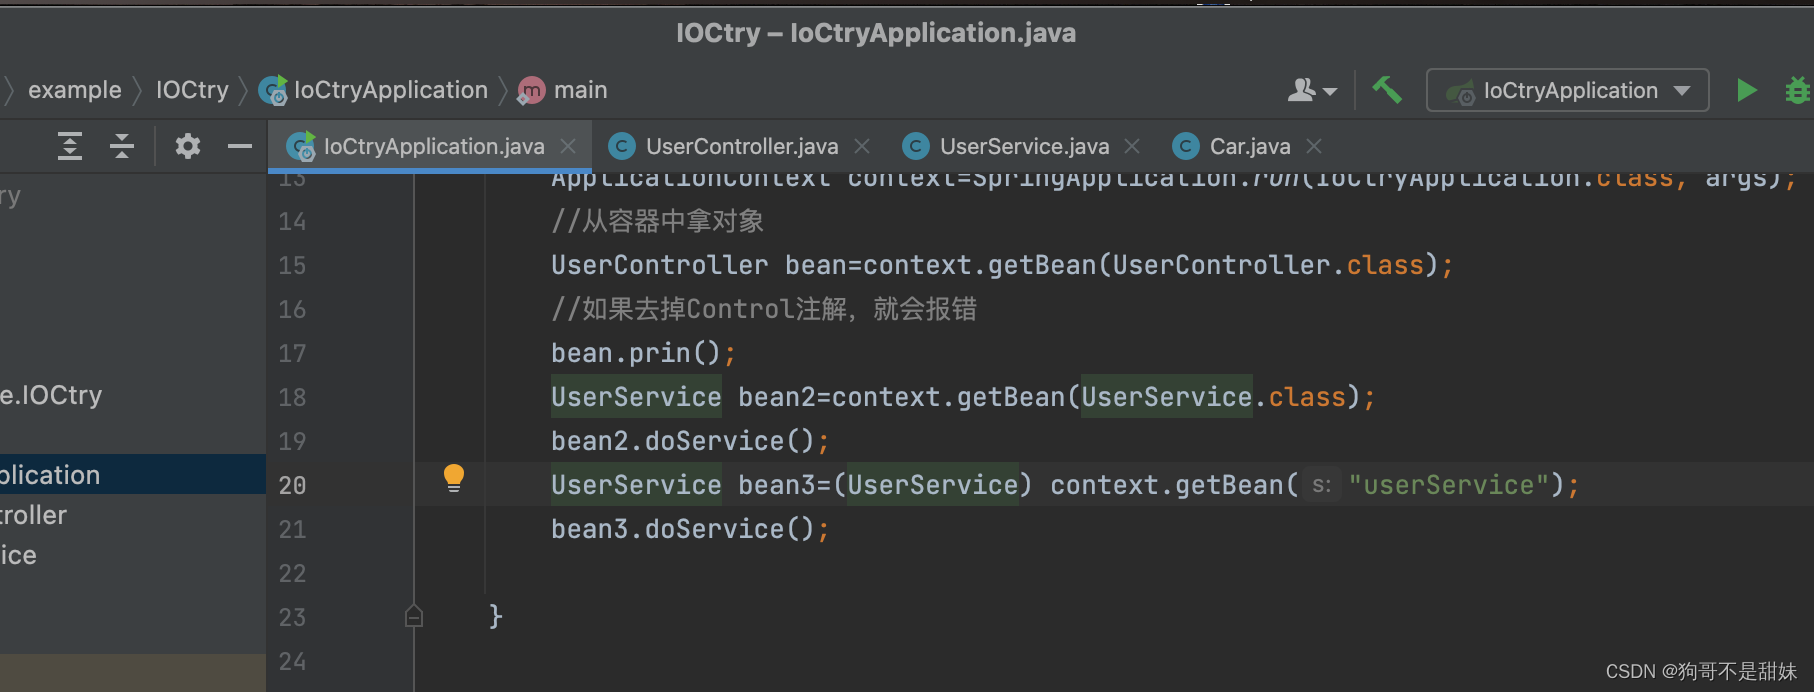Viewport: 1814px width, 692px height.
Task: Click the Build project hammer icon
Action: [x=1387, y=90]
